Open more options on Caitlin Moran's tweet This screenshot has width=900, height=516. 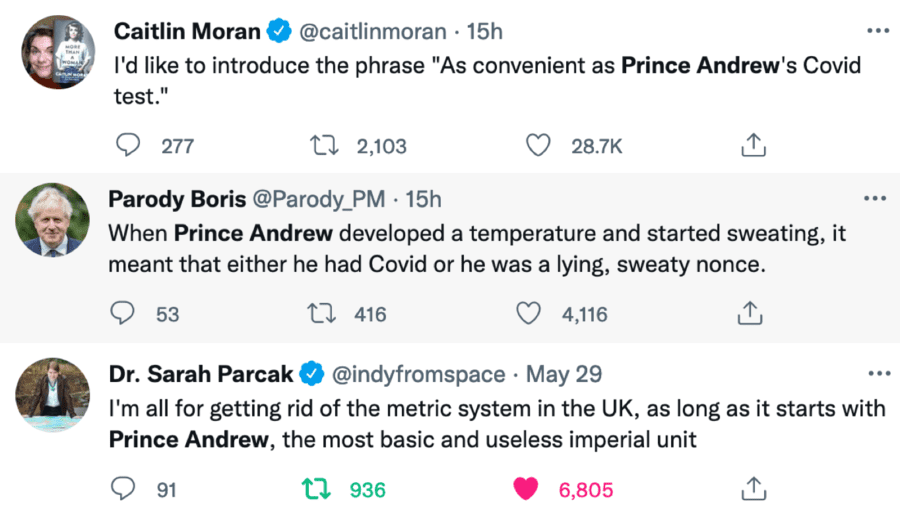coord(877,31)
